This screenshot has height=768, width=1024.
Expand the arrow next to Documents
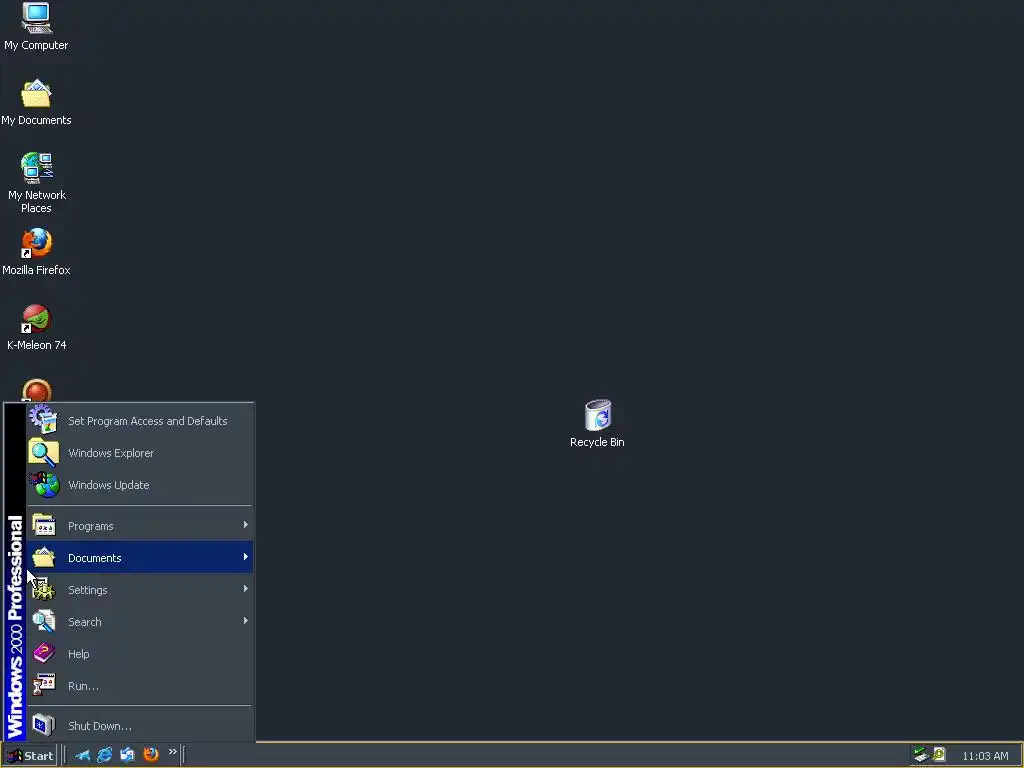tap(246, 557)
